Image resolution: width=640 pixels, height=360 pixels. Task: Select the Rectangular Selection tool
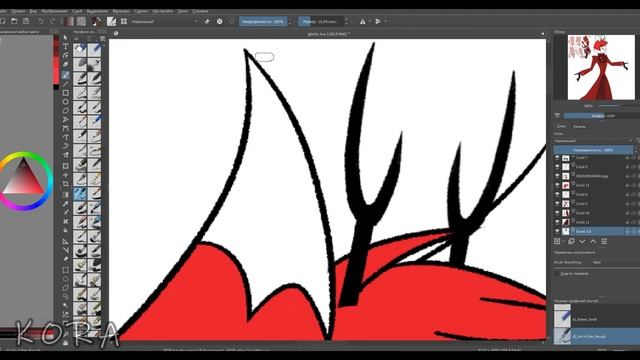pyautogui.click(x=65, y=270)
